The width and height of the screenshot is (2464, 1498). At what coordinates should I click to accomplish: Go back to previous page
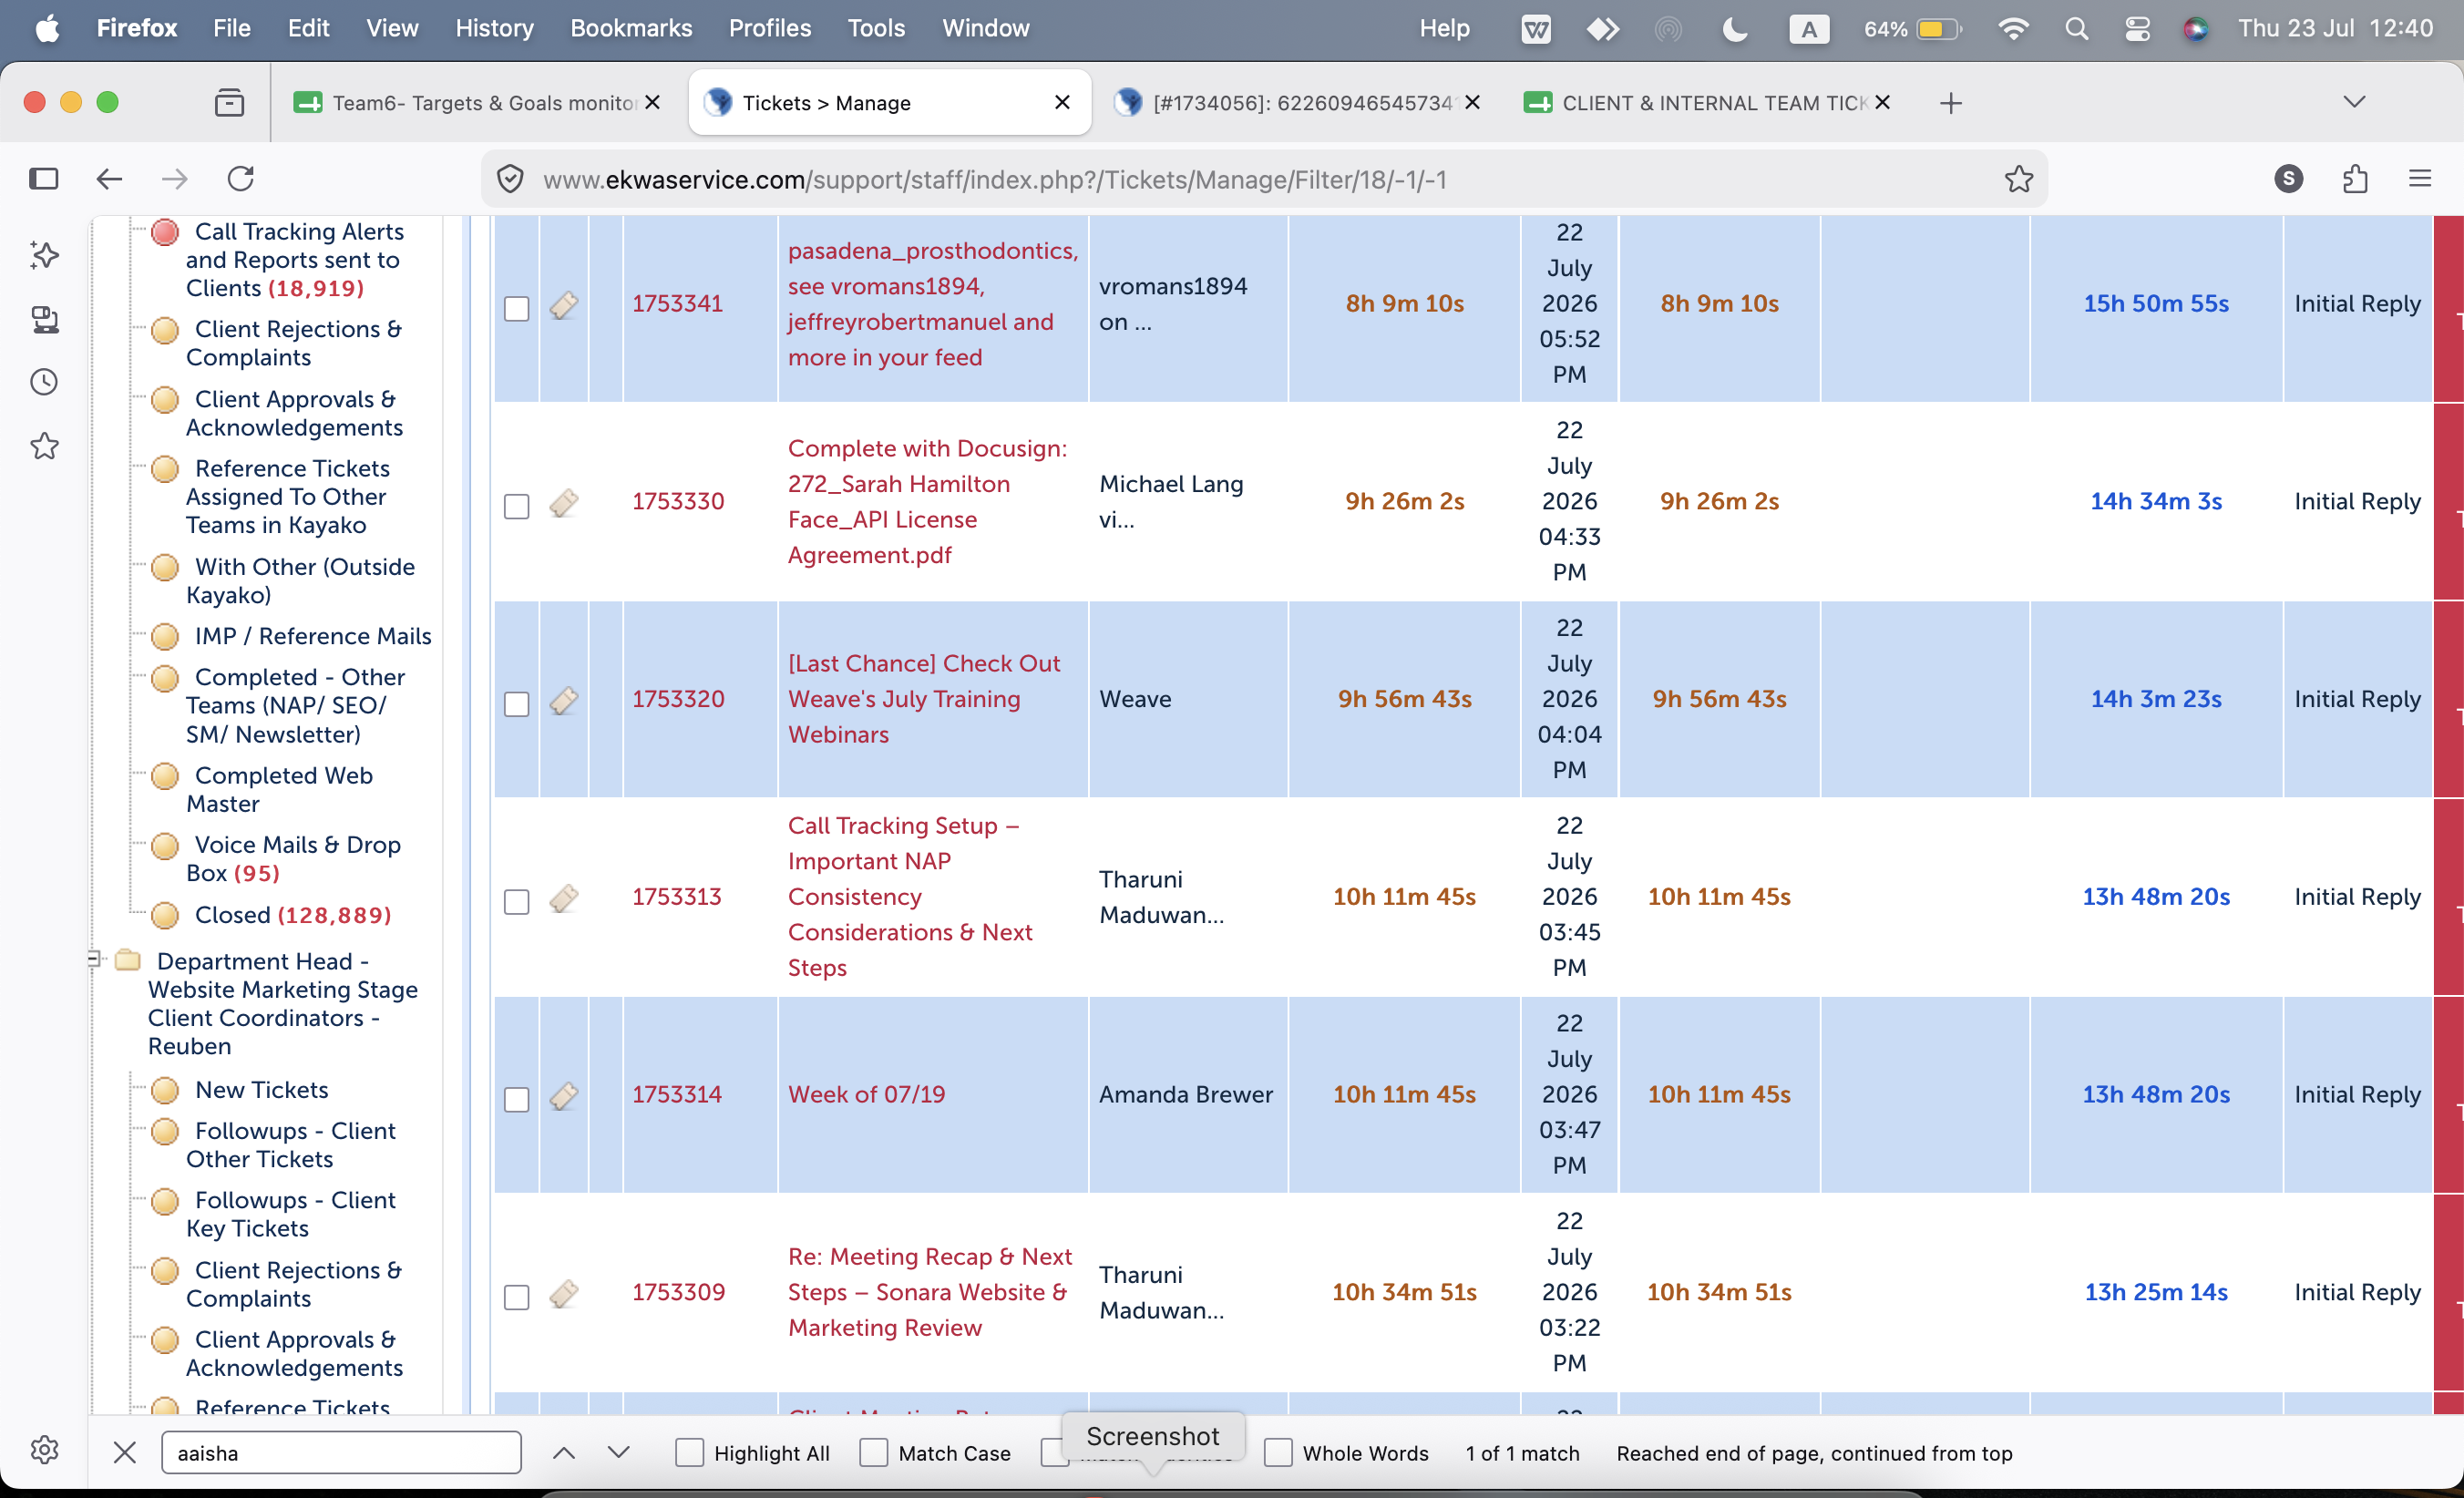(x=109, y=179)
